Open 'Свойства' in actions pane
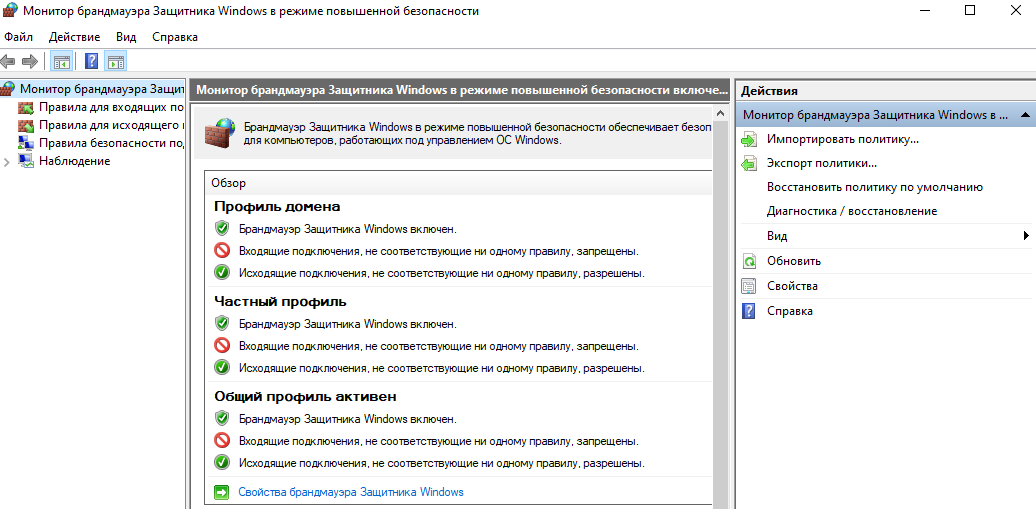Image resolution: width=1036 pixels, height=509 pixels. (792, 286)
